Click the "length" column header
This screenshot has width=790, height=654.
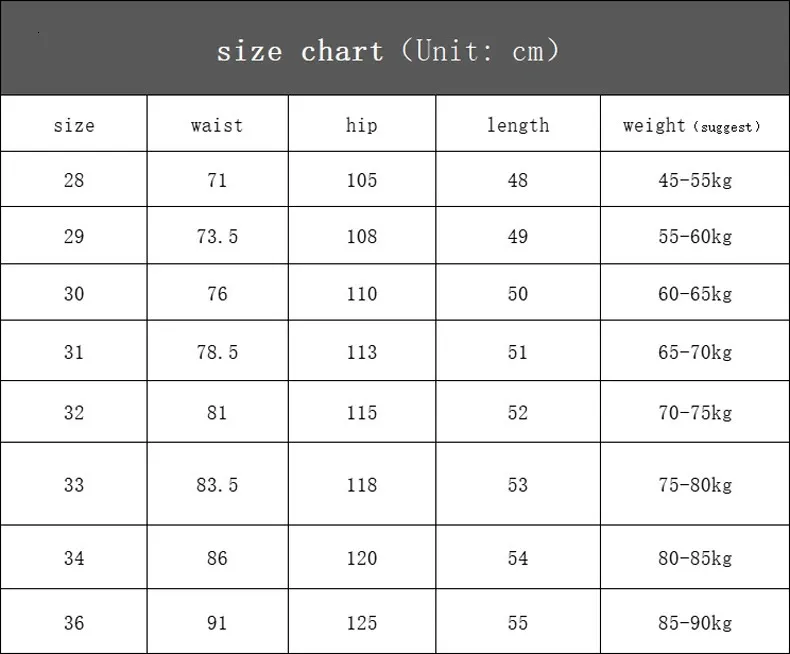(518, 126)
